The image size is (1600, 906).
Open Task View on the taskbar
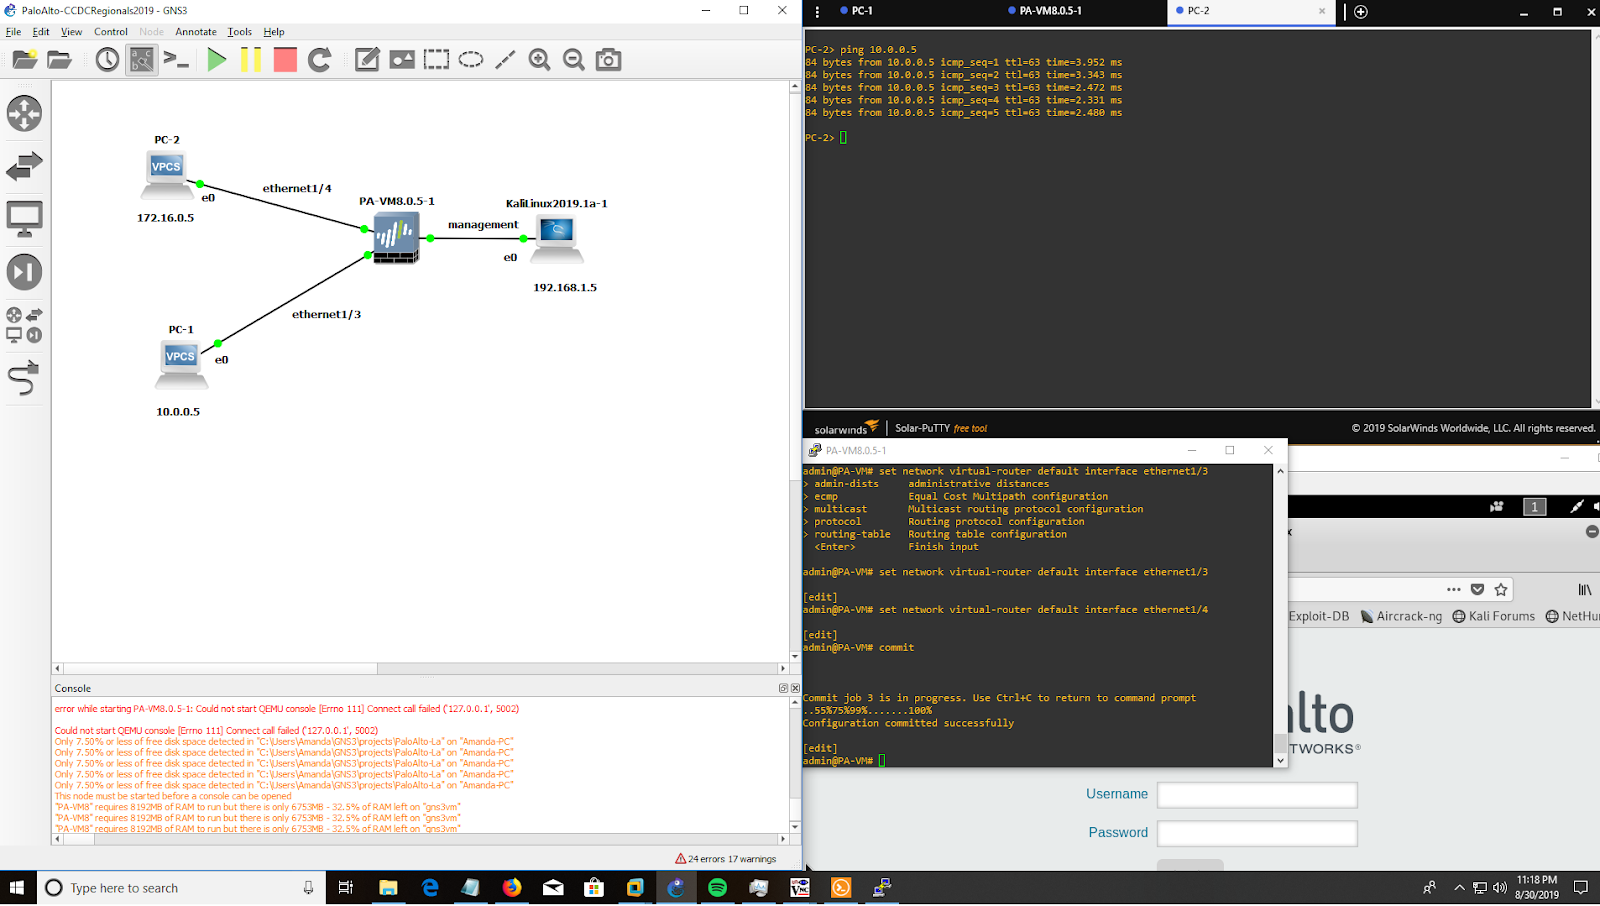[346, 888]
